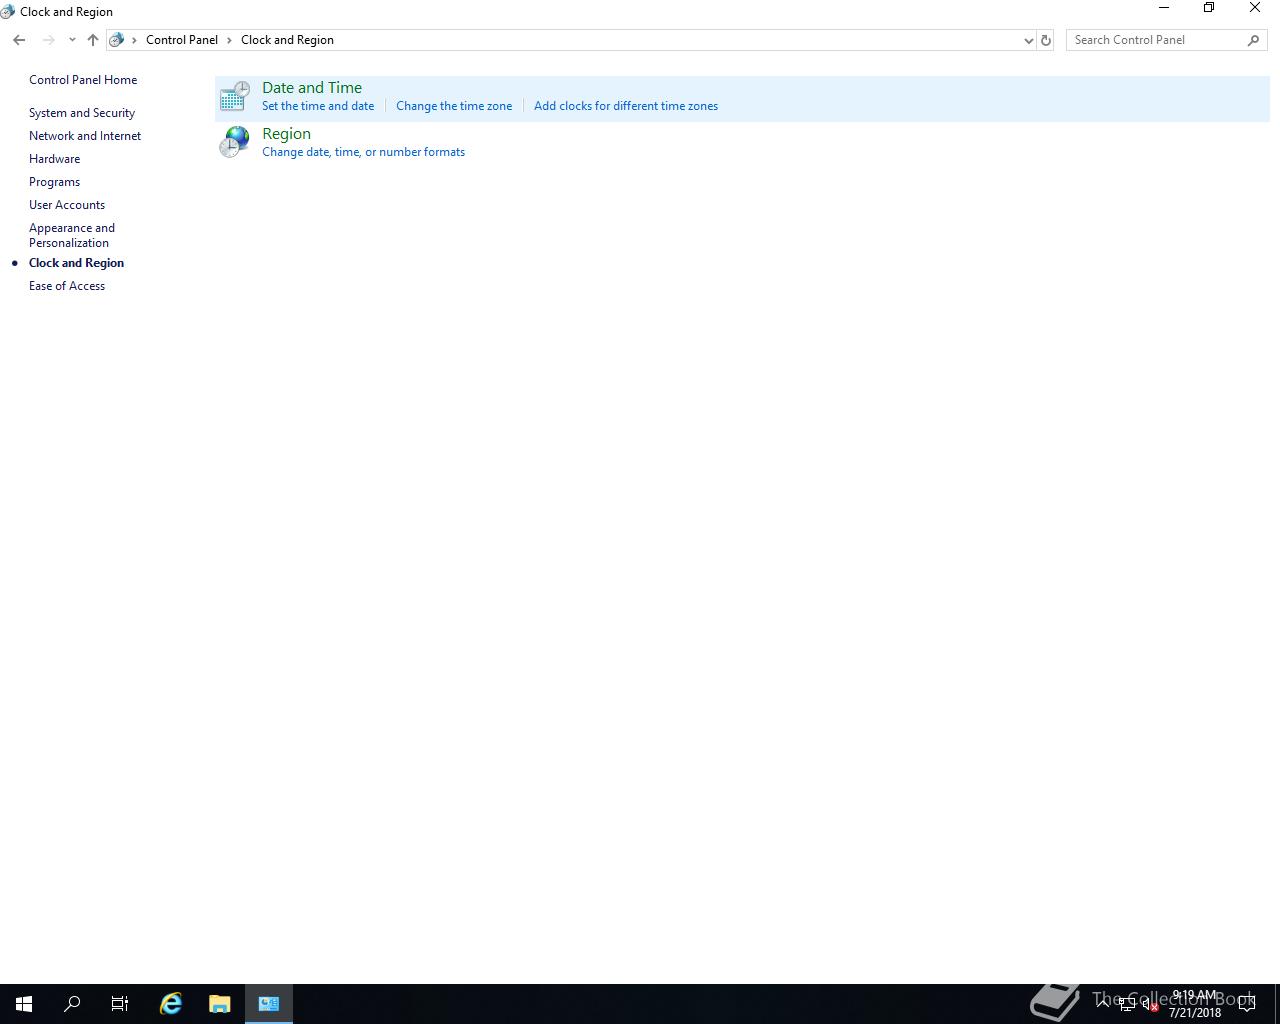Open recent locations dropdown arrow
1280x1024 pixels.
click(72, 40)
